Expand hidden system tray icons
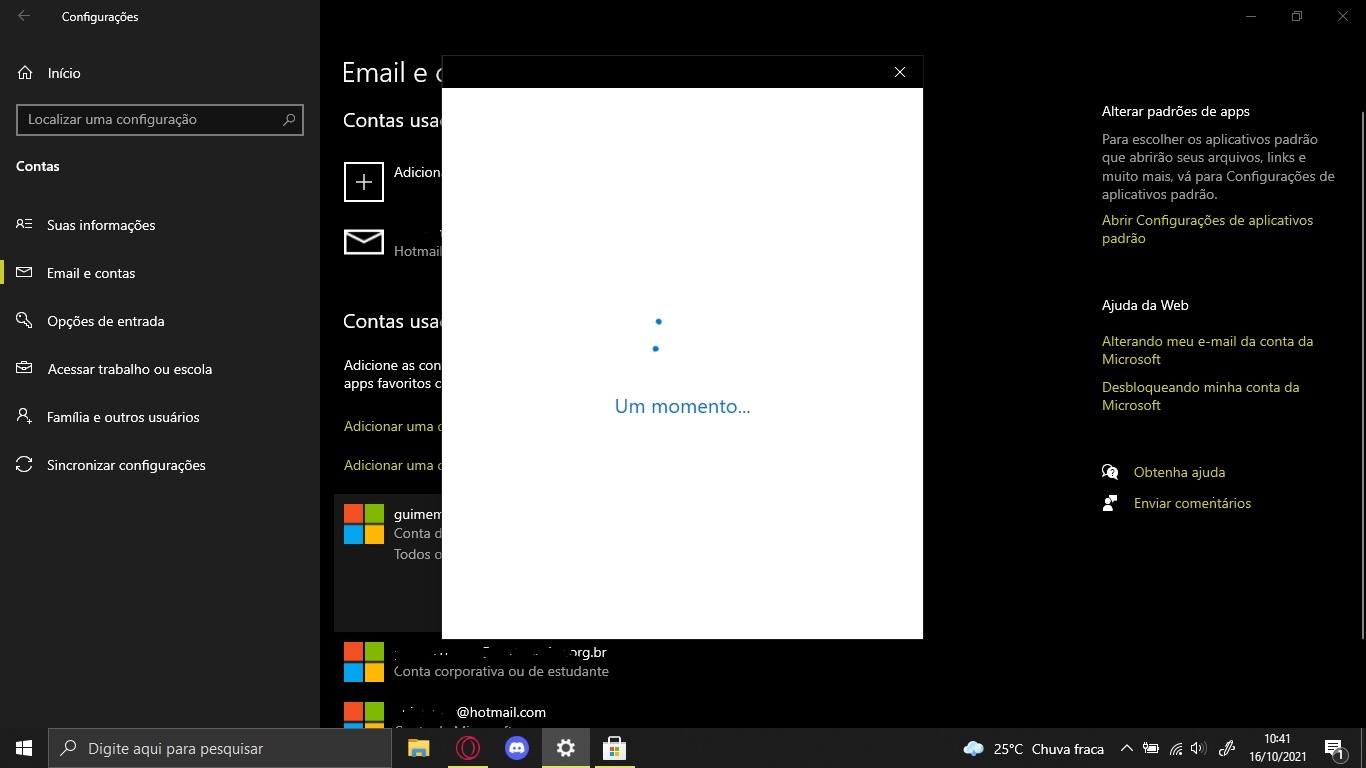 pos(1127,748)
